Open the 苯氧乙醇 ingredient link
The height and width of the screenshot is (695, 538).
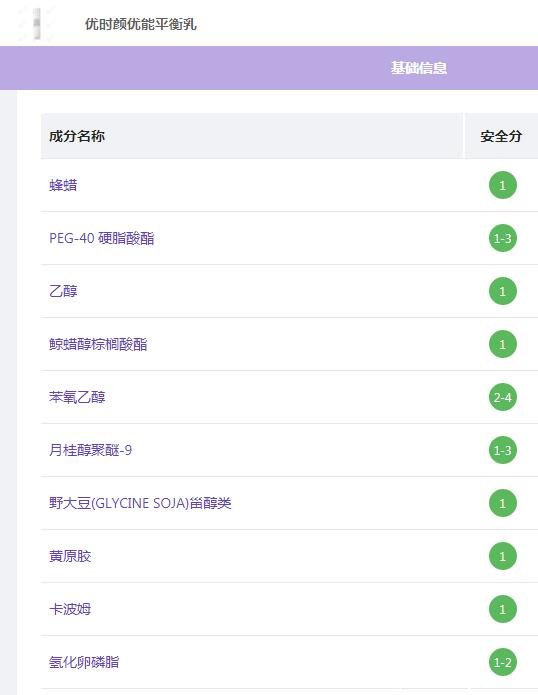coord(77,397)
